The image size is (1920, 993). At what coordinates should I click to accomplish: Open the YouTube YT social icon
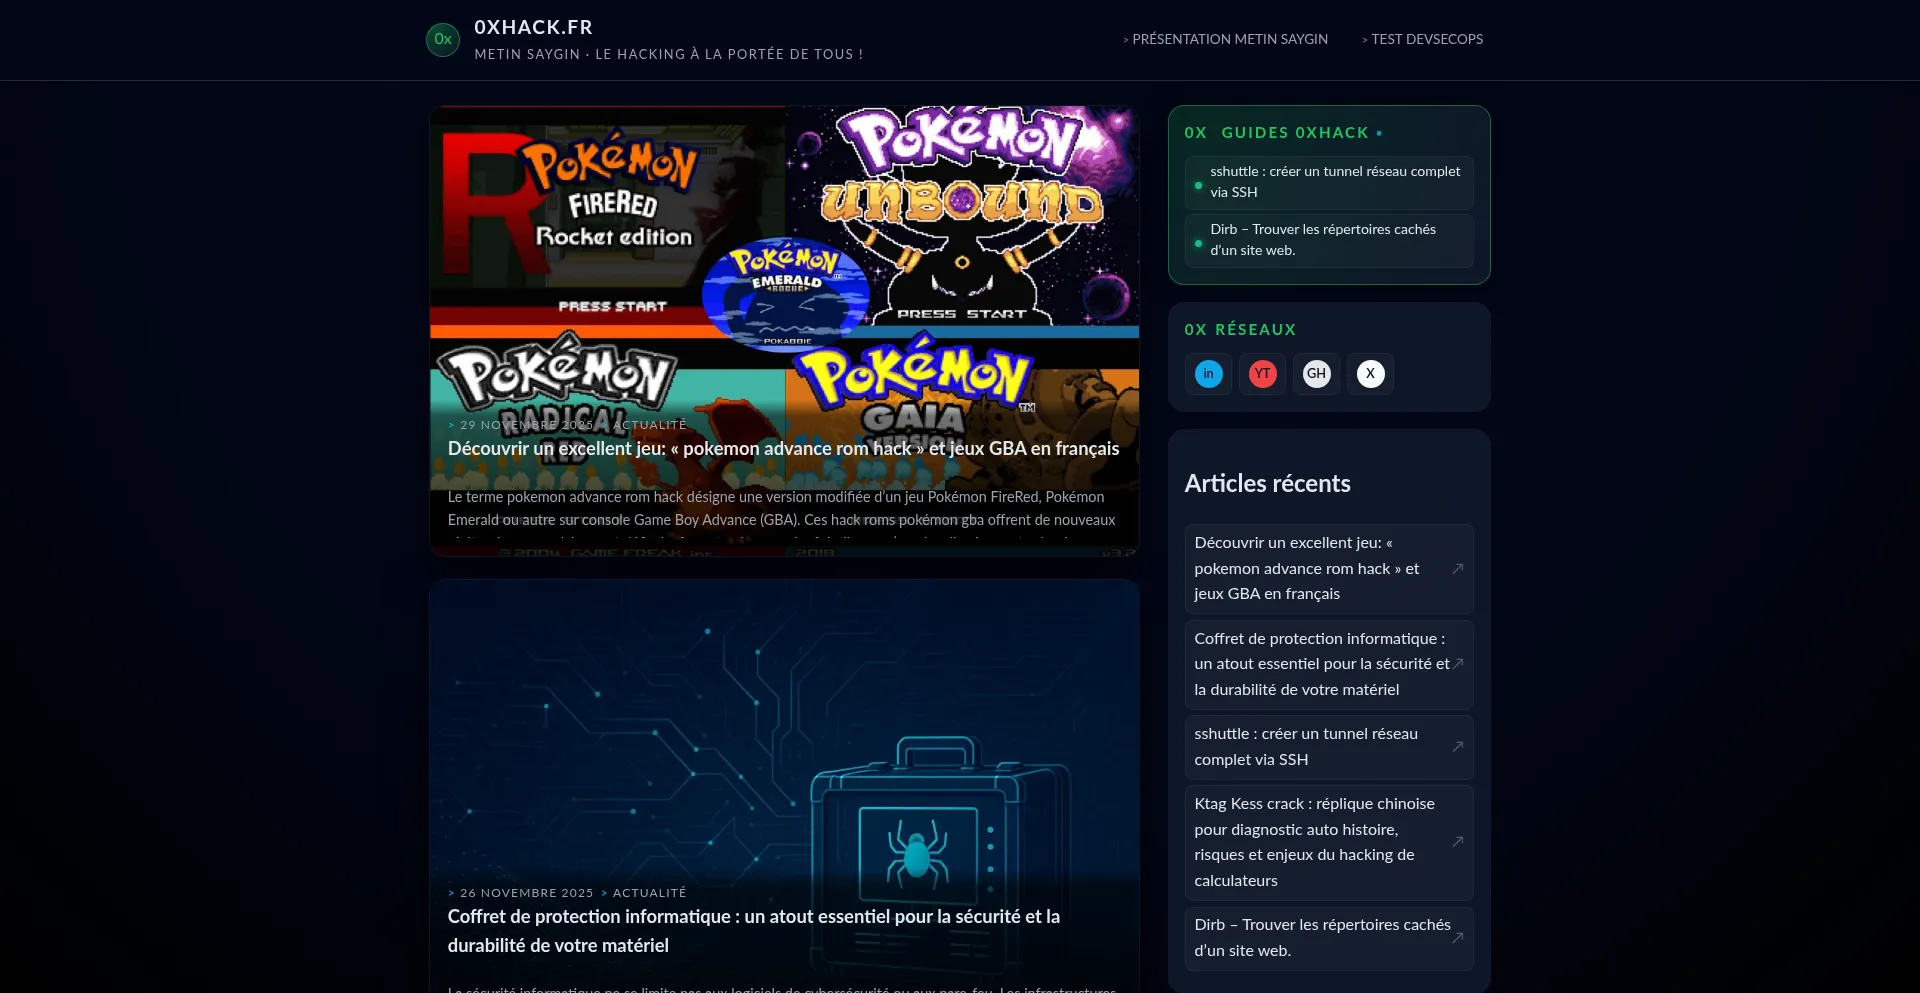1262,374
